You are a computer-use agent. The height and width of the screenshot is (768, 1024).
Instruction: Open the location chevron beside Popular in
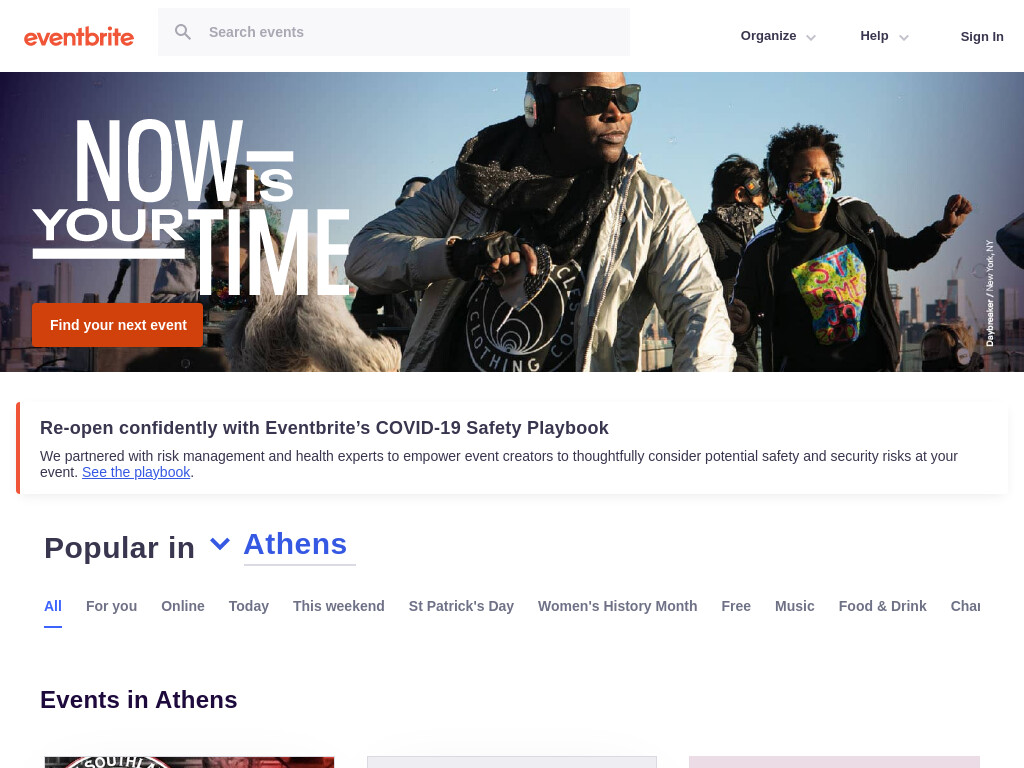coord(219,543)
